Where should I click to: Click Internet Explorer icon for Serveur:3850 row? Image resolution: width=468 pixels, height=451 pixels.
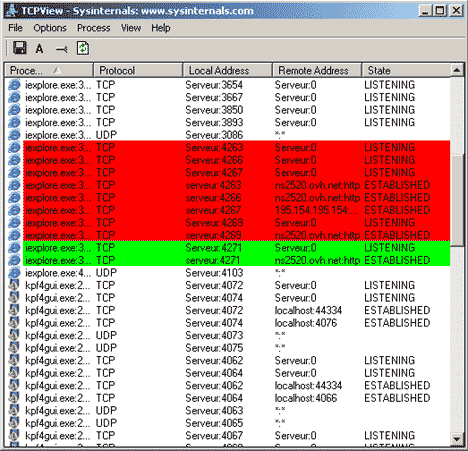click(x=14, y=110)
